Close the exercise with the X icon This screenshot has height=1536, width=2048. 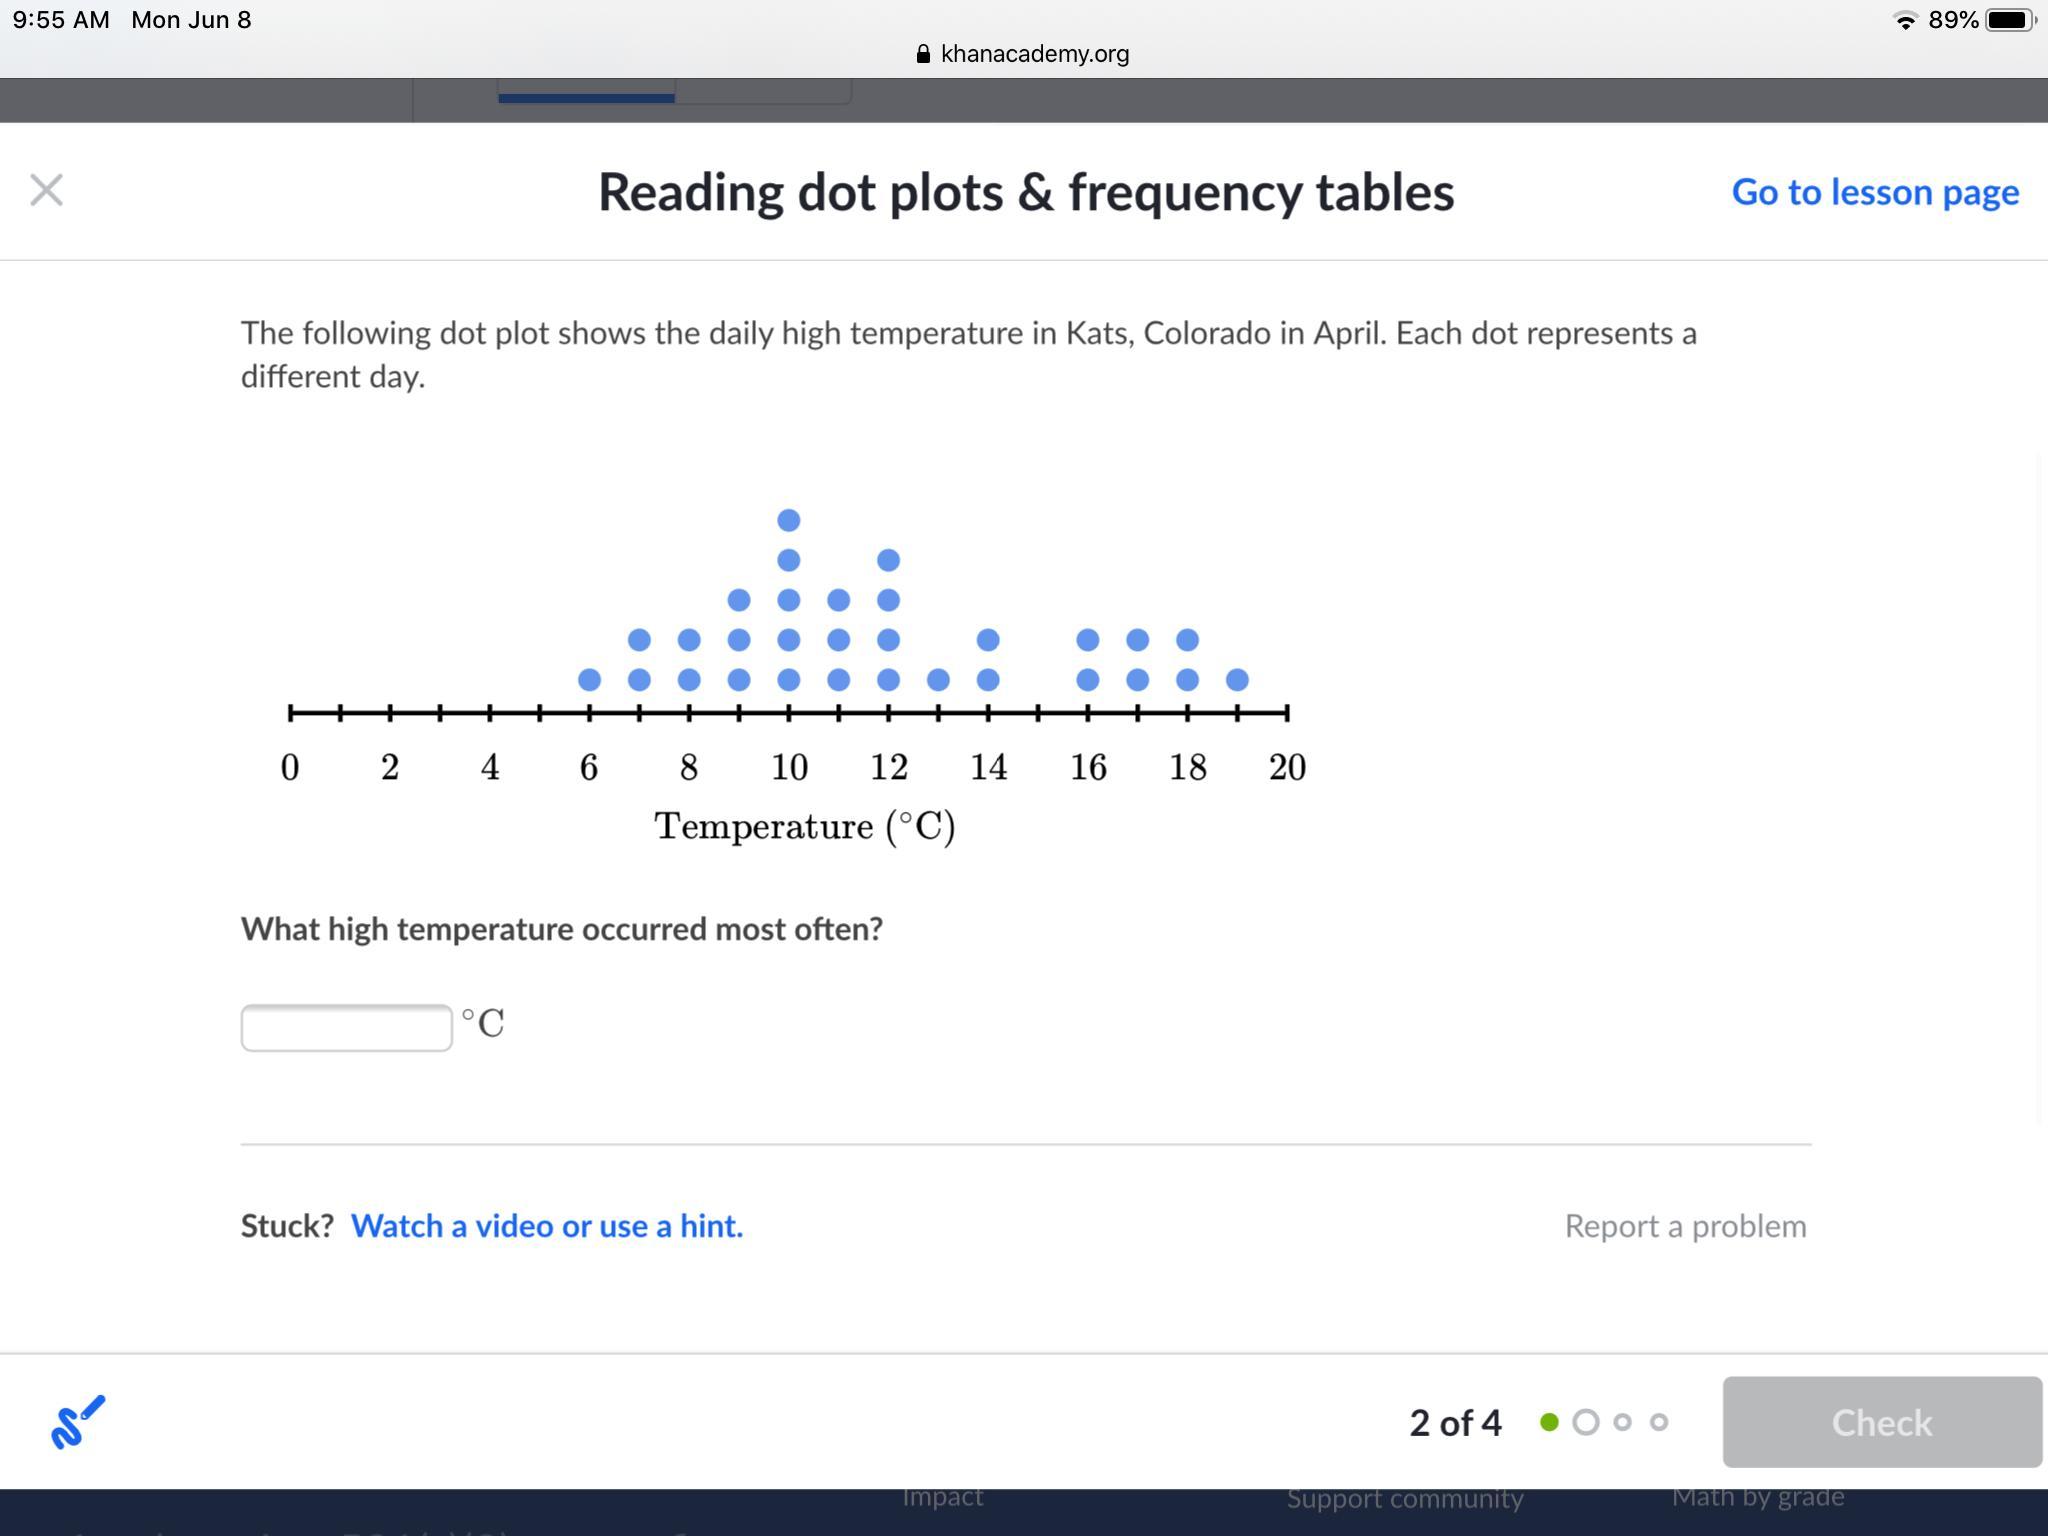coord(46,190)
